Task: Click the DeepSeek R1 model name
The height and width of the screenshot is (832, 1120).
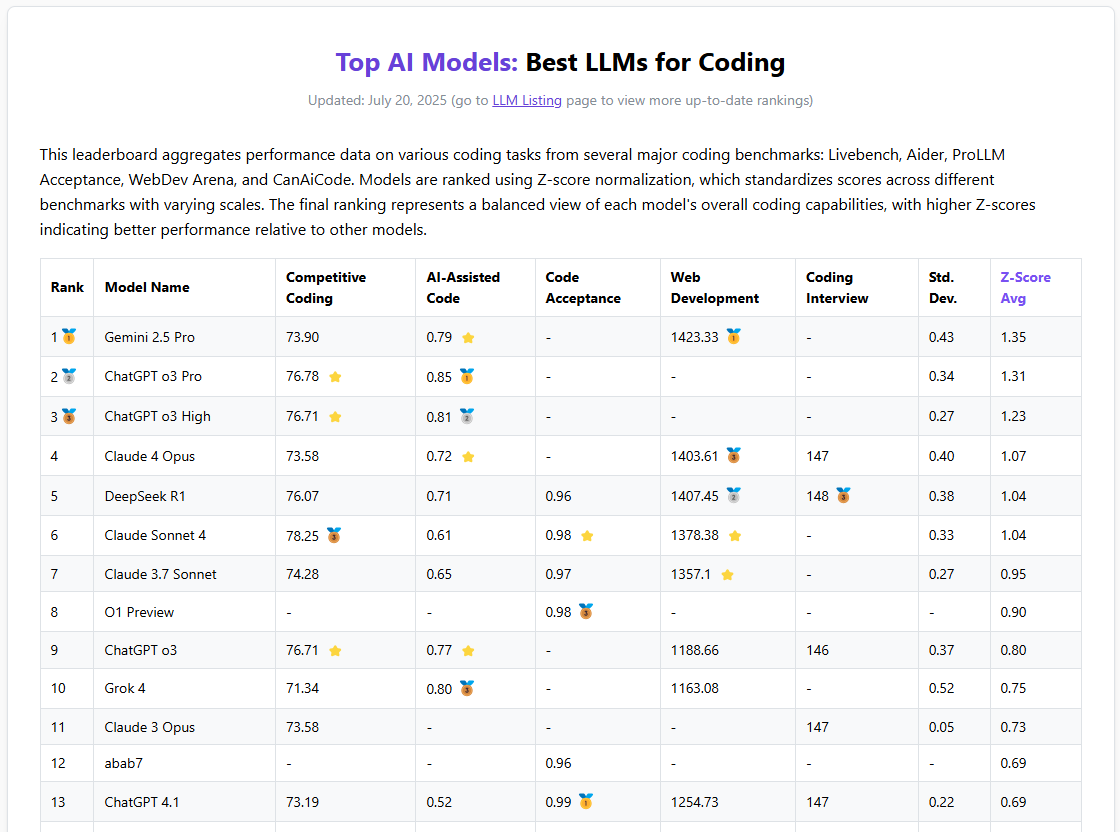Action: [145, 496]
